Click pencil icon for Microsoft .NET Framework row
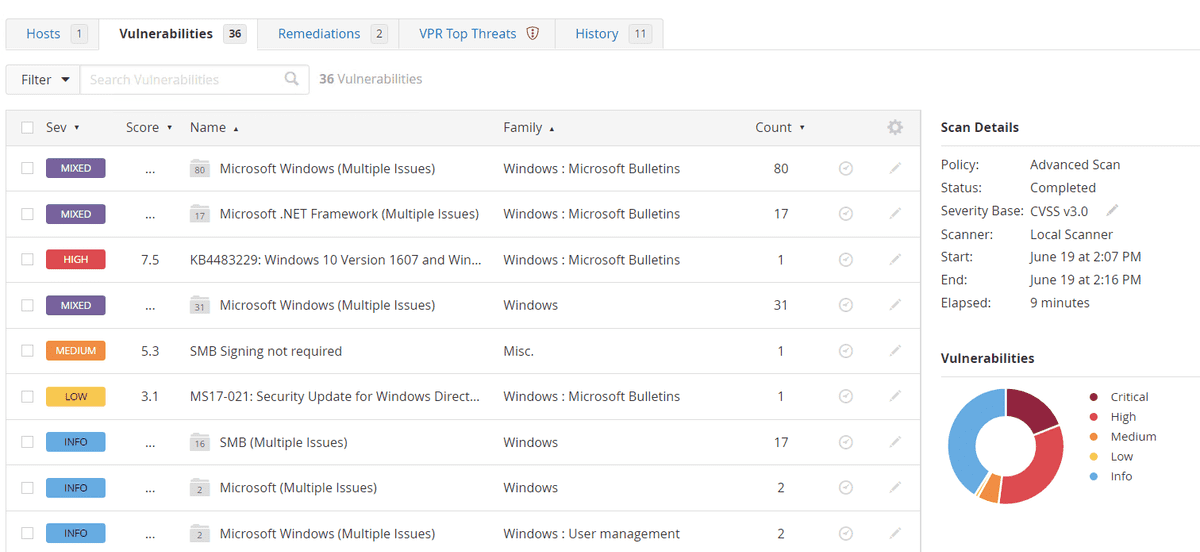 (x=895, y=214)
